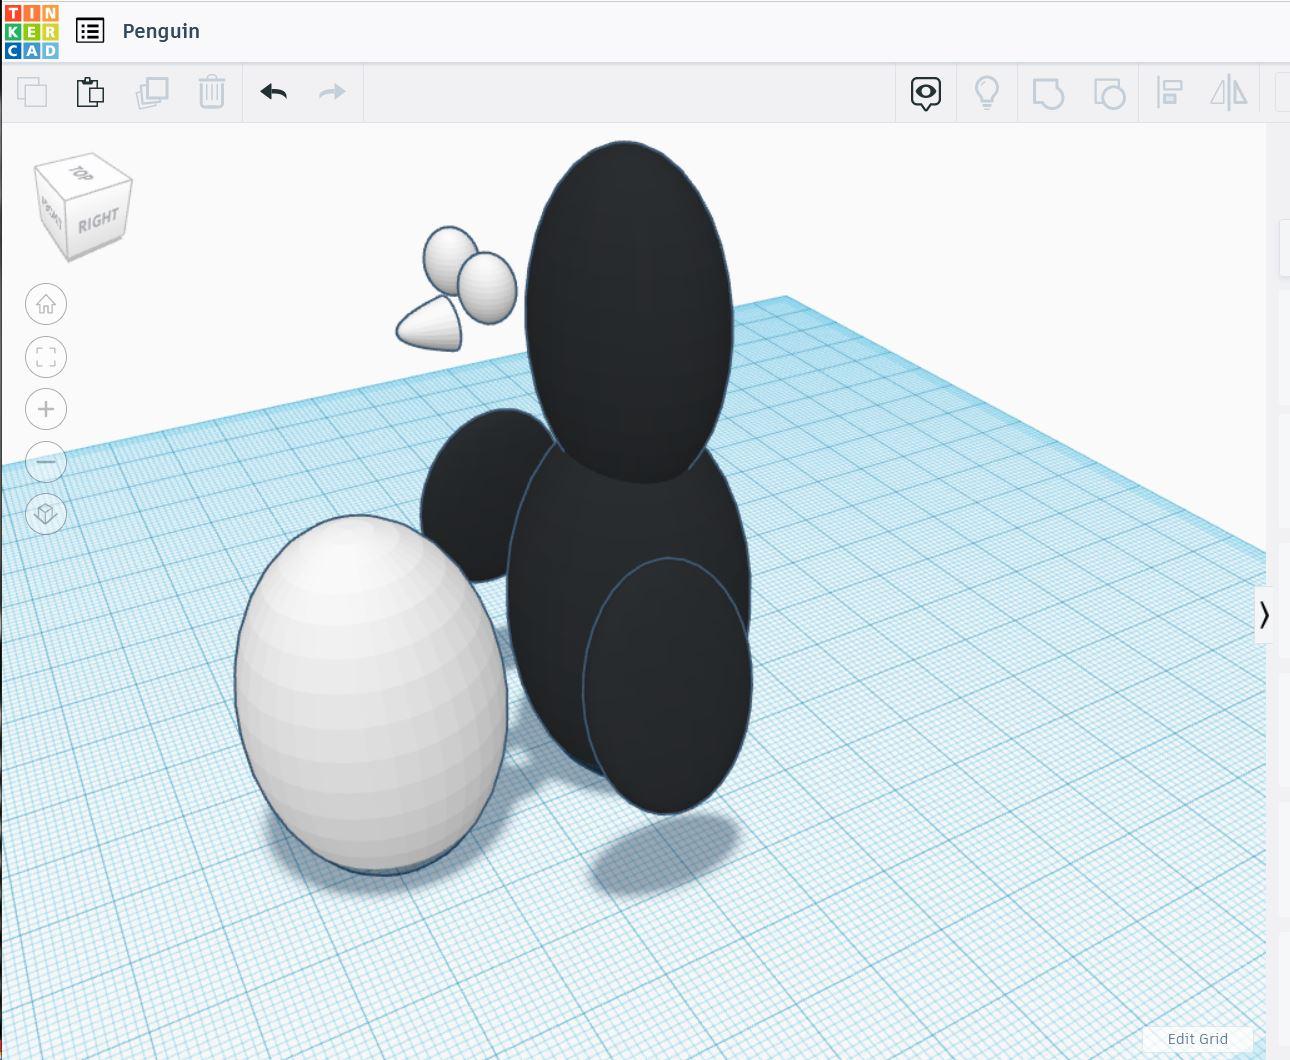Toggle the Notes visibility icon
This screenshot has width=1290, height=1060.
(x=926, y=94)
